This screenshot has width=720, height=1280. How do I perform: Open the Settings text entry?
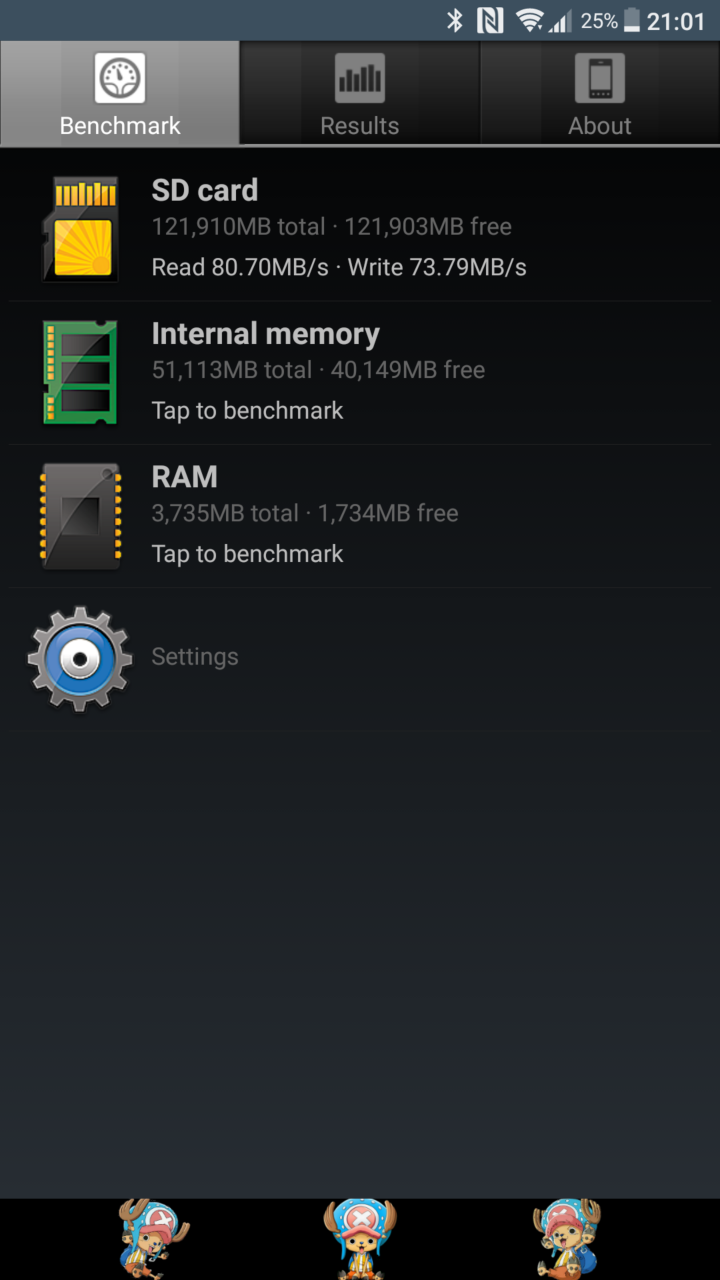pyautogui.click(x=195, y=657)
